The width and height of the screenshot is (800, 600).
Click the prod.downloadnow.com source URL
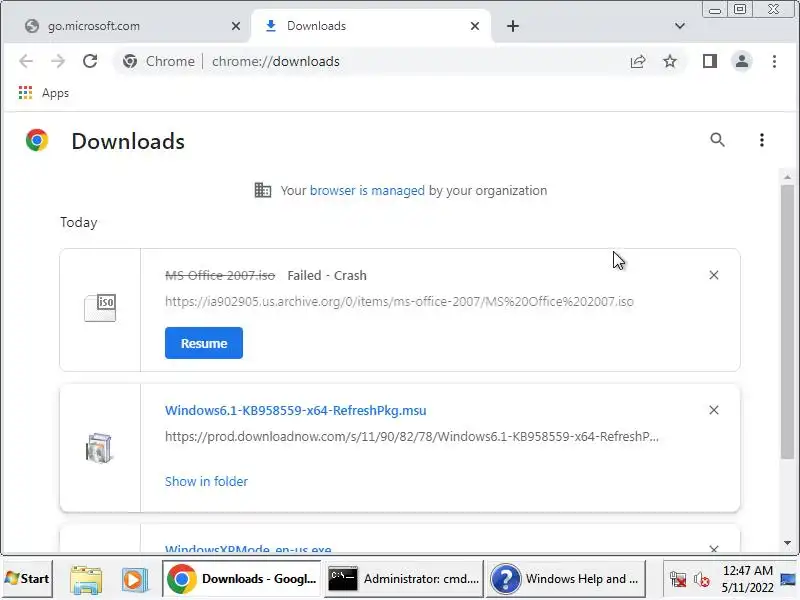(x=412, y=437)
